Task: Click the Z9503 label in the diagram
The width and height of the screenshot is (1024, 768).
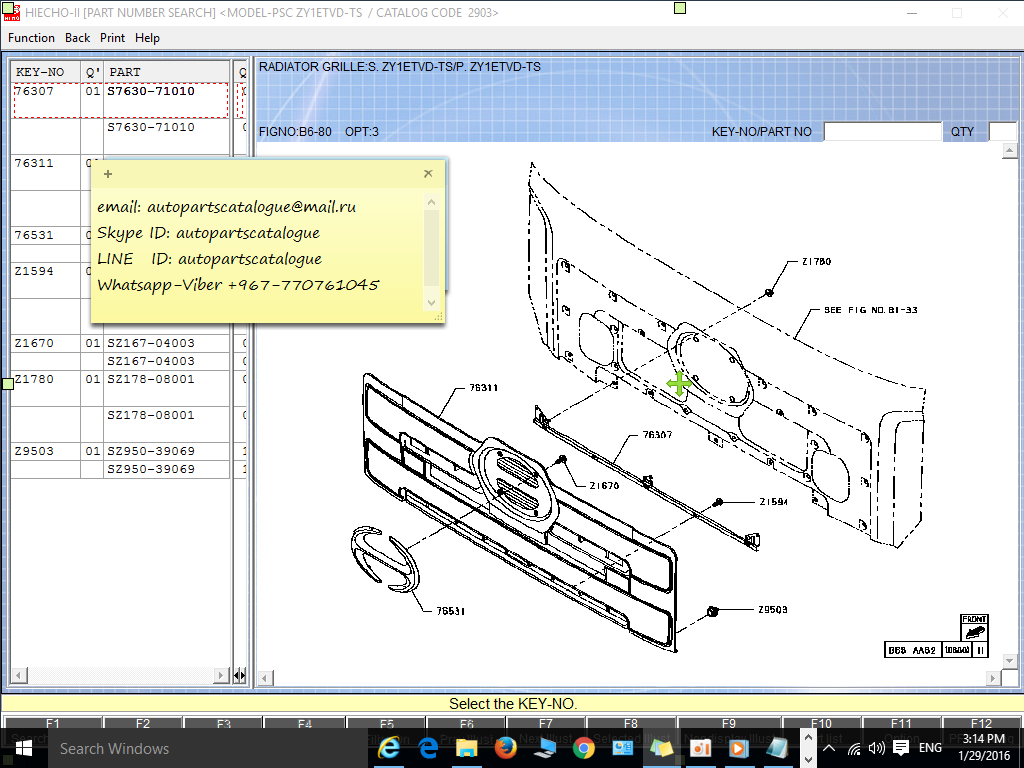Action: pos(773,609)
